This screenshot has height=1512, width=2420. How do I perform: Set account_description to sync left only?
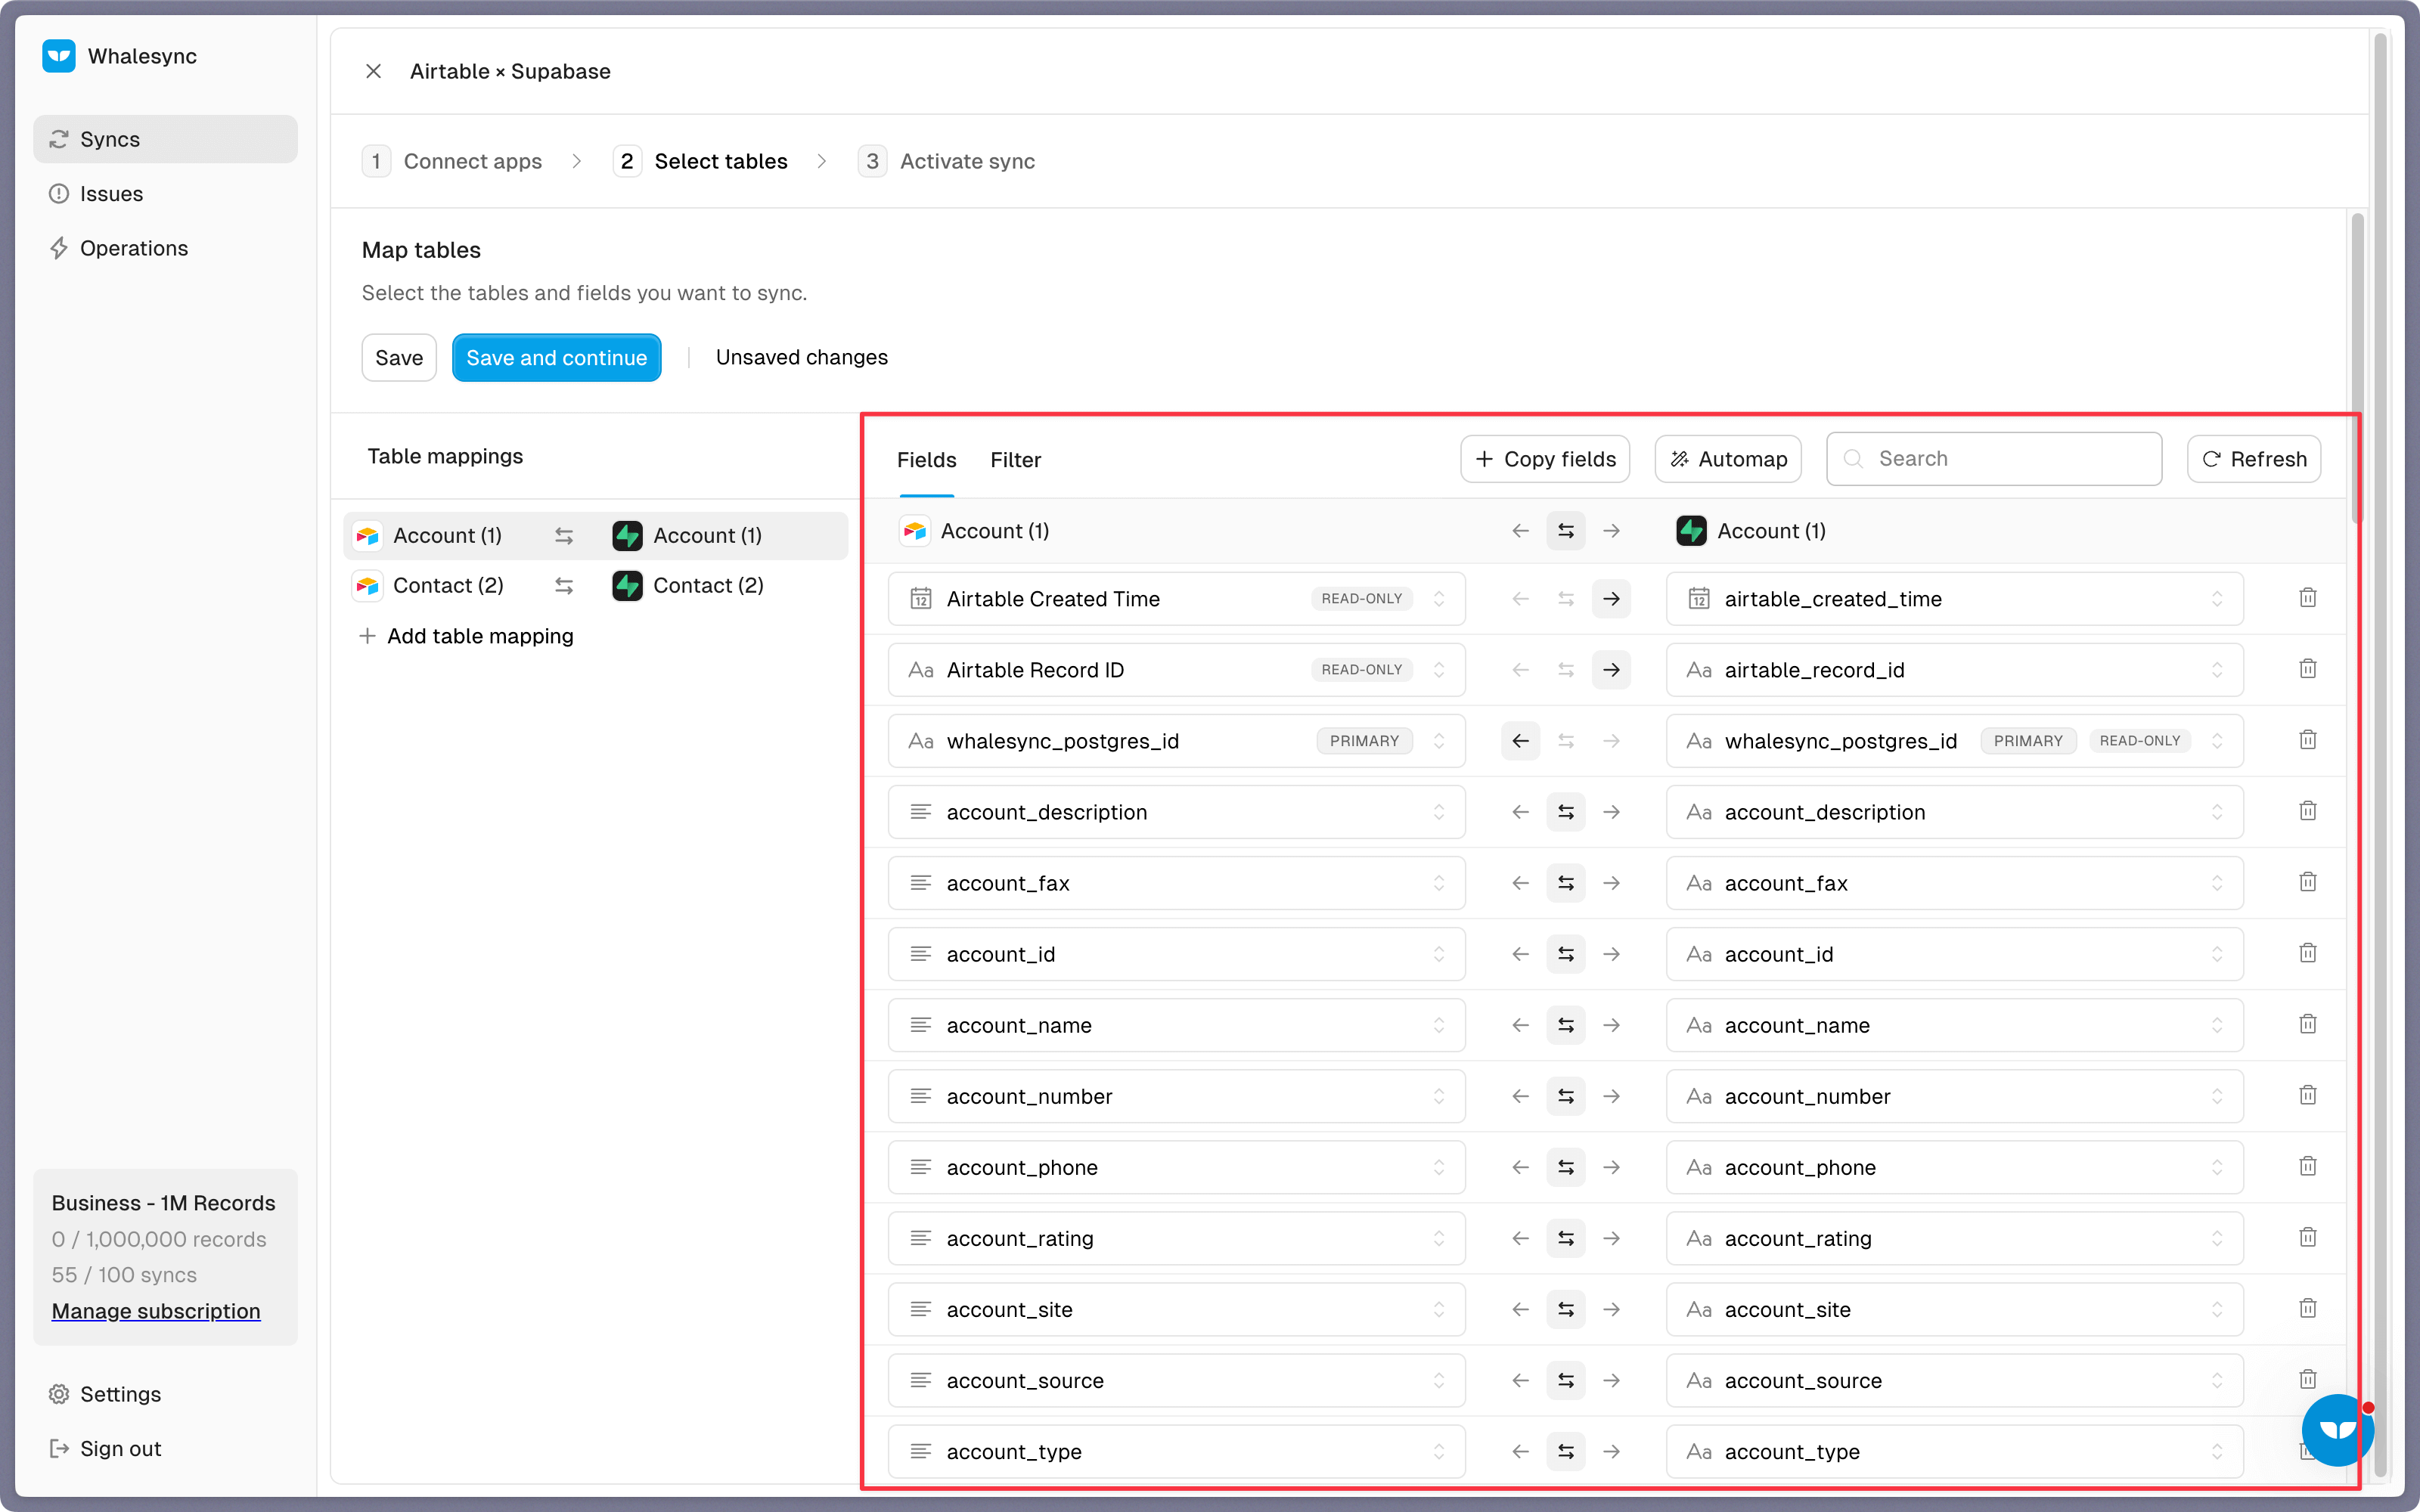tap(1520, 812)
